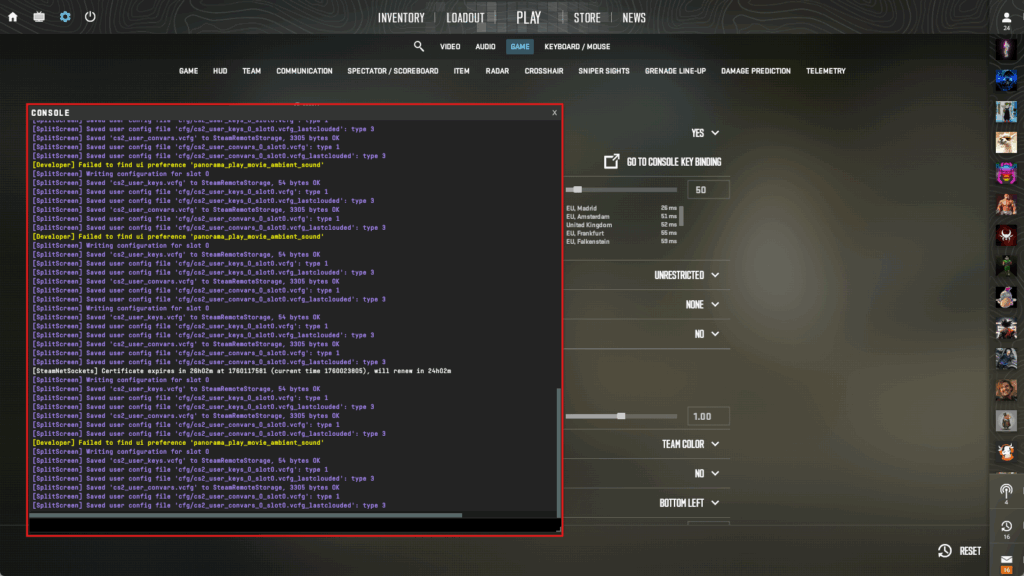Viewport: 1024px width, 576px height.
Task: Open the CROSSHAIR sub-tab
Action: (544, 71)
